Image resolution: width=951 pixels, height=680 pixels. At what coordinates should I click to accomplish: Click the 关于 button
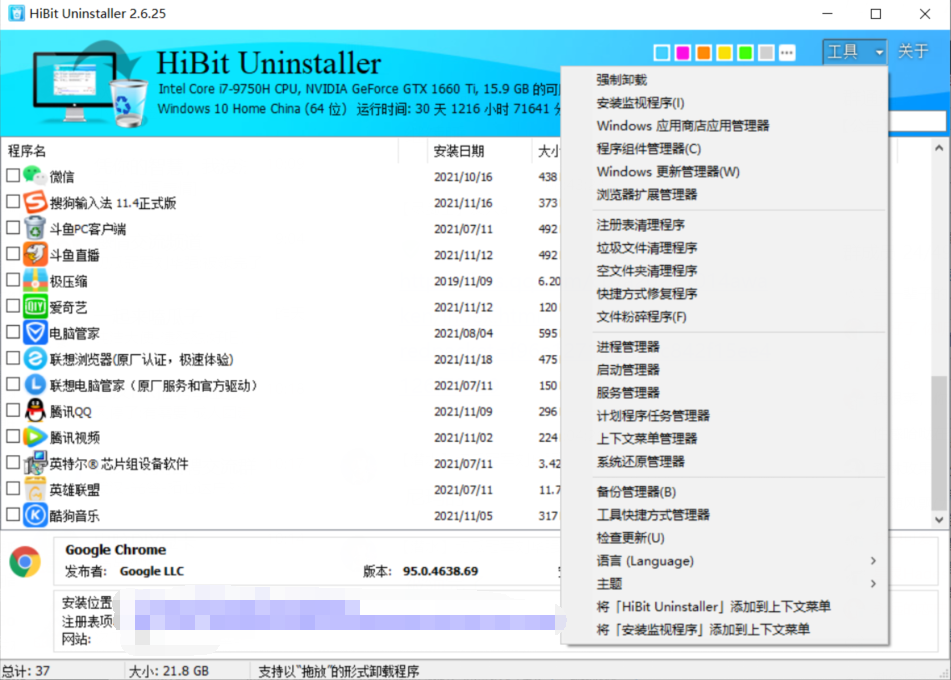[913, 52]
